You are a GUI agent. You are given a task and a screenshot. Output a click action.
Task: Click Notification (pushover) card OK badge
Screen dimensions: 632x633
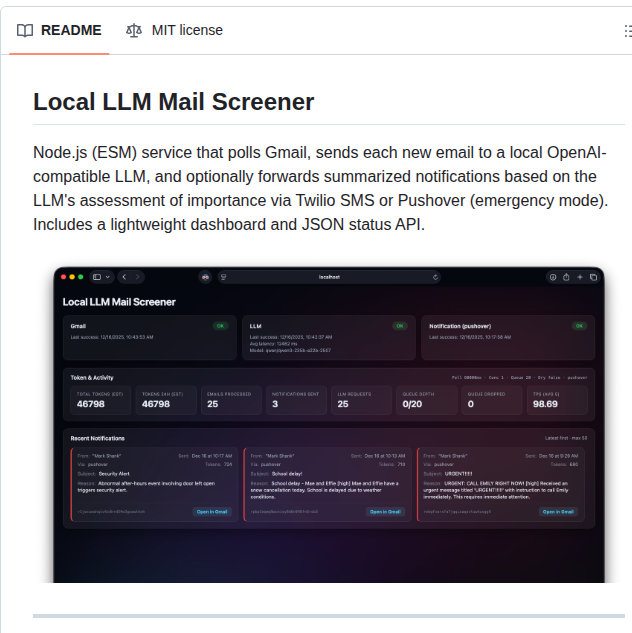(x=579, y=326)
